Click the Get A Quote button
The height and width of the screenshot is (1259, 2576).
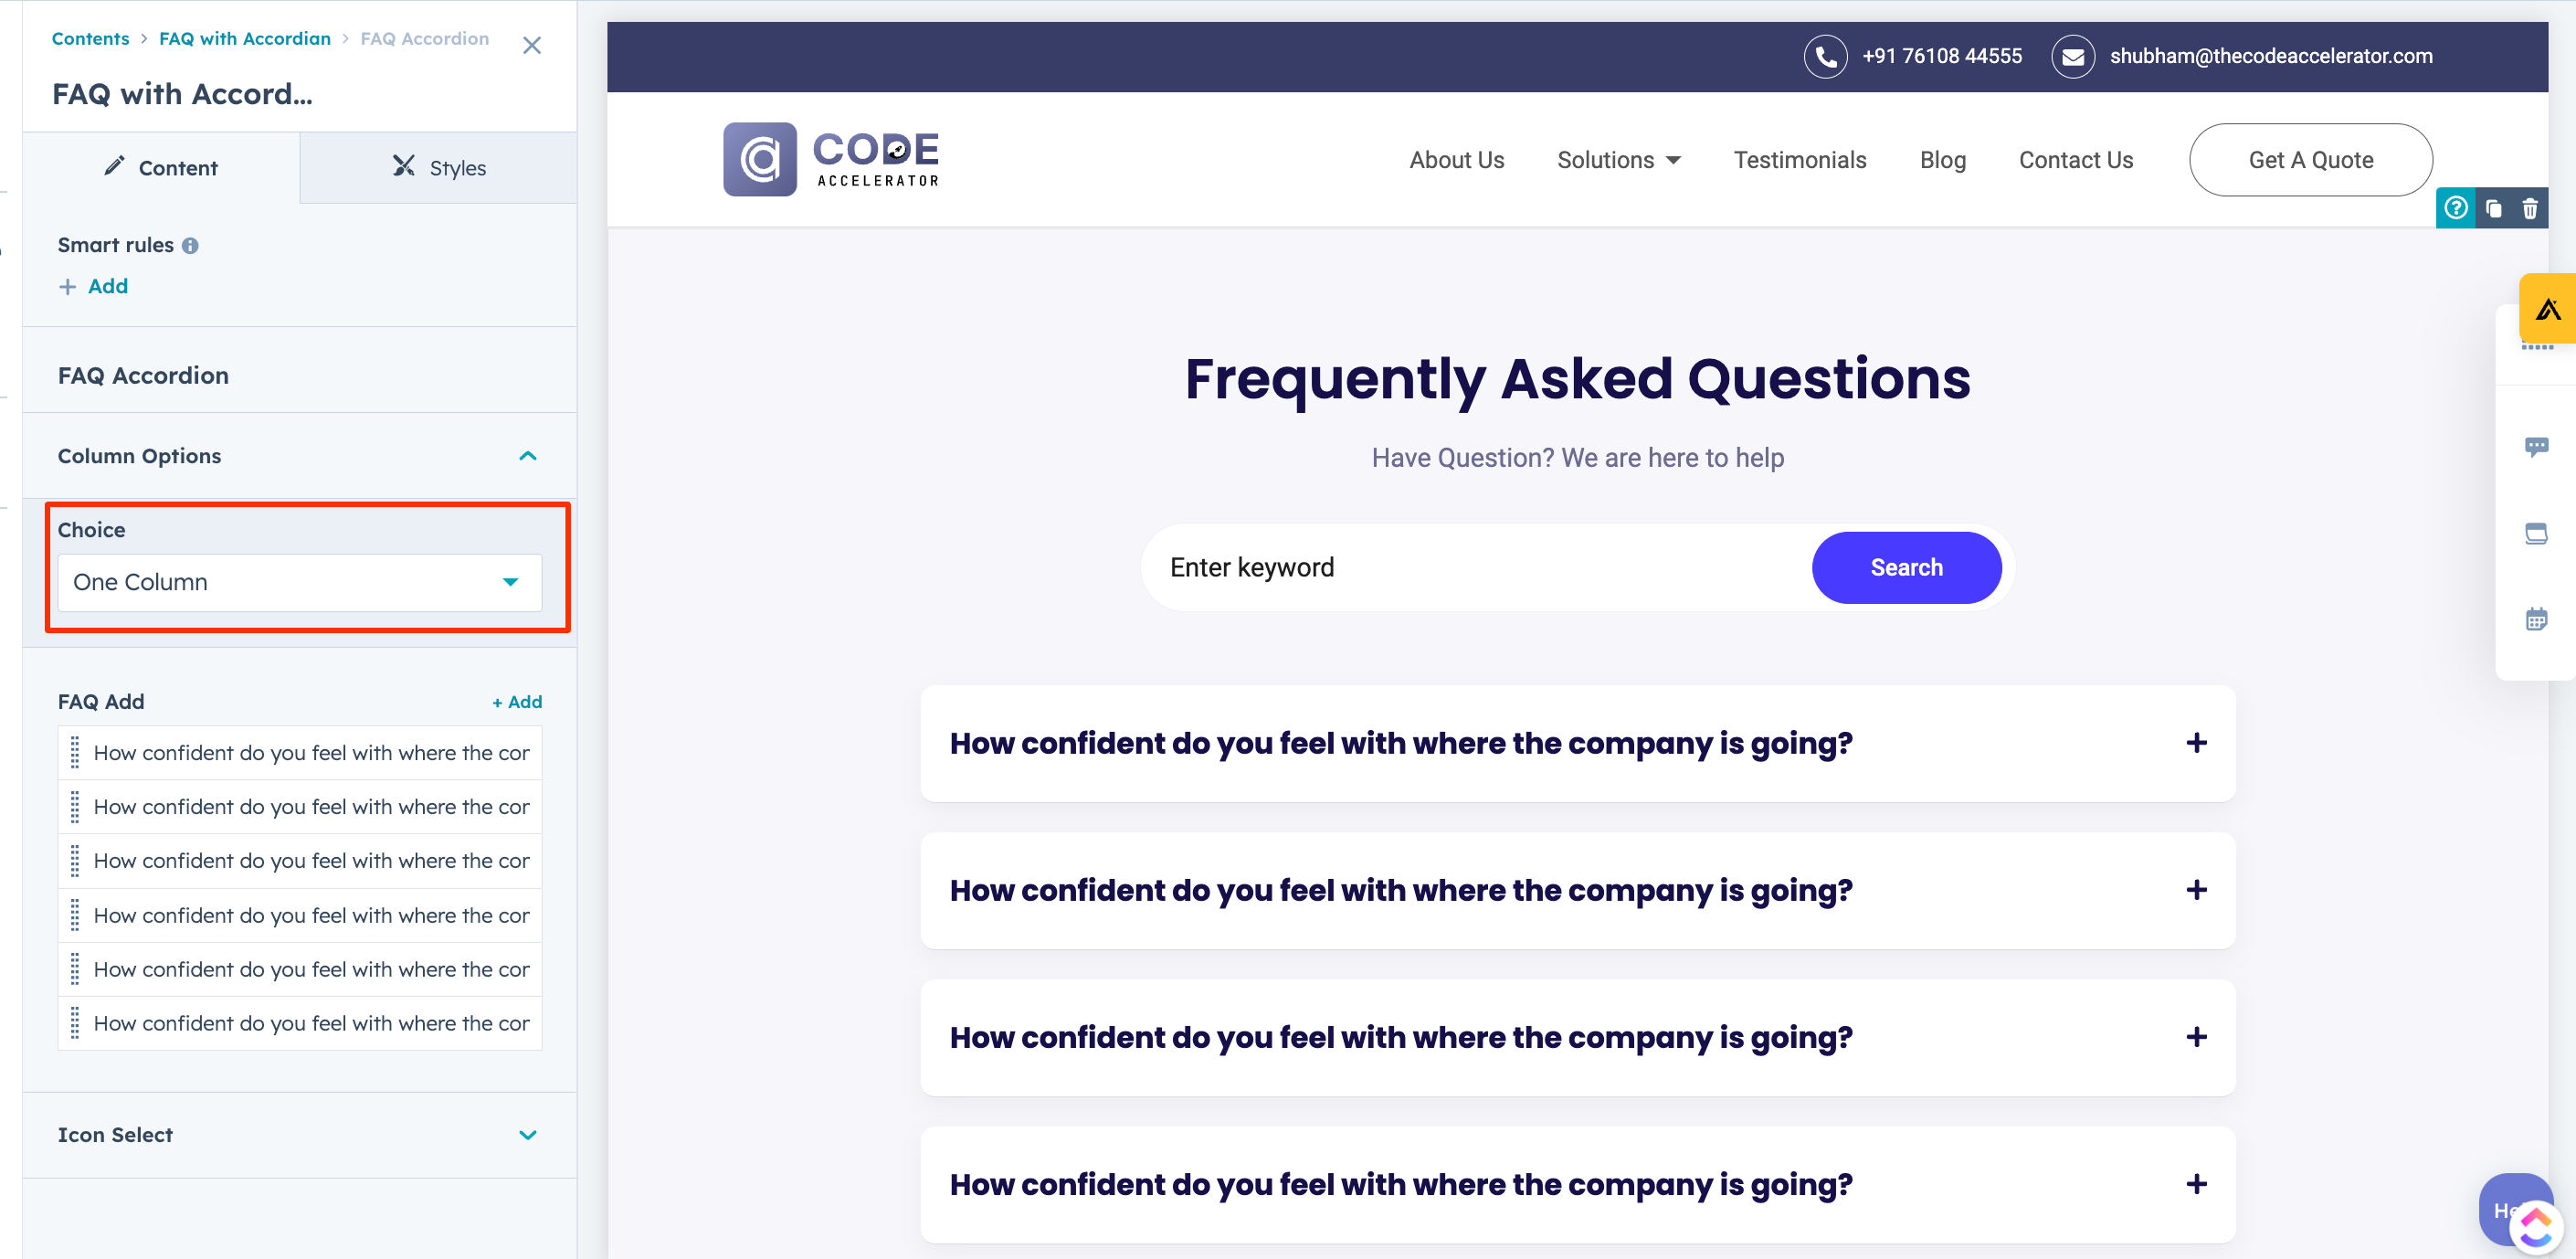[x=2310, y=160]
